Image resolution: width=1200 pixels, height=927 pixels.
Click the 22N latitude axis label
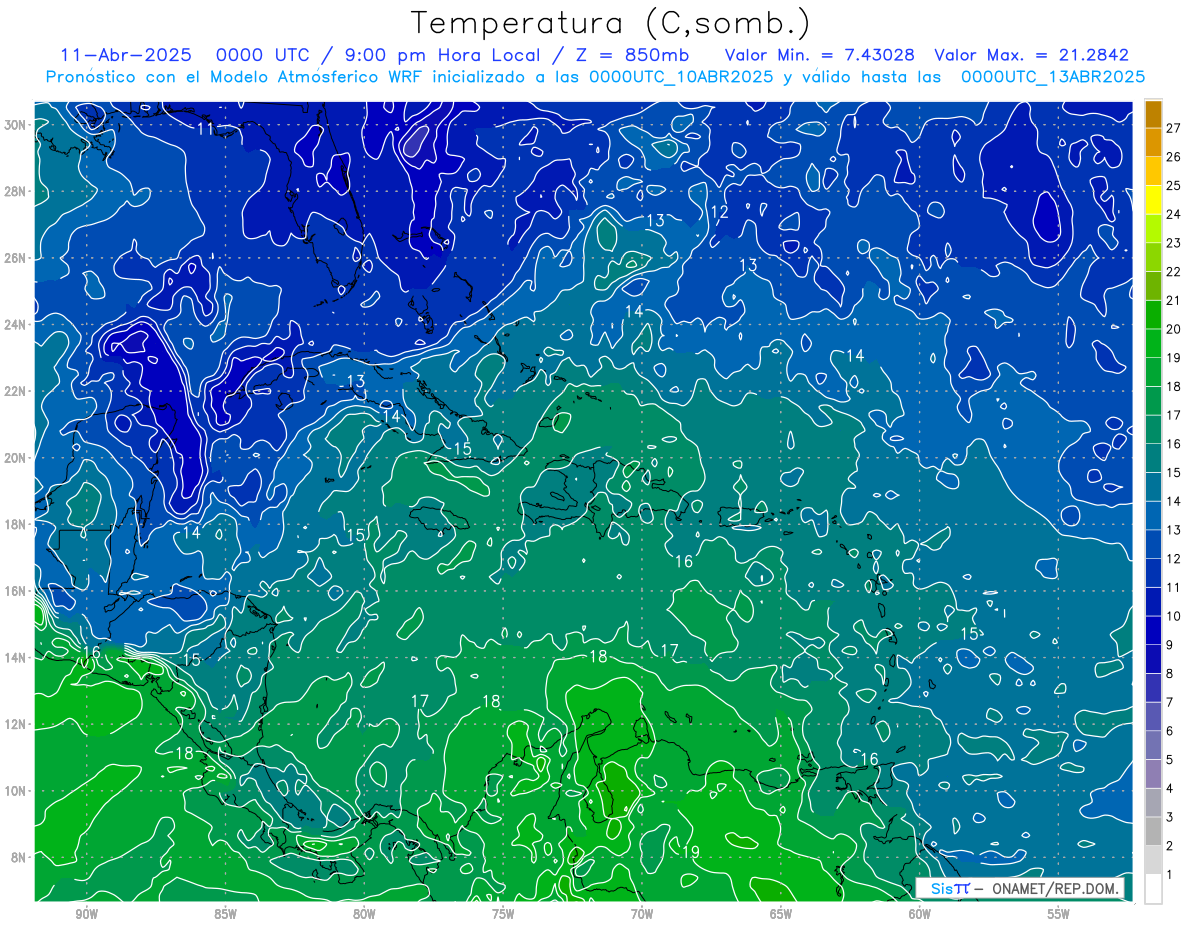click(x=15, y=391)
